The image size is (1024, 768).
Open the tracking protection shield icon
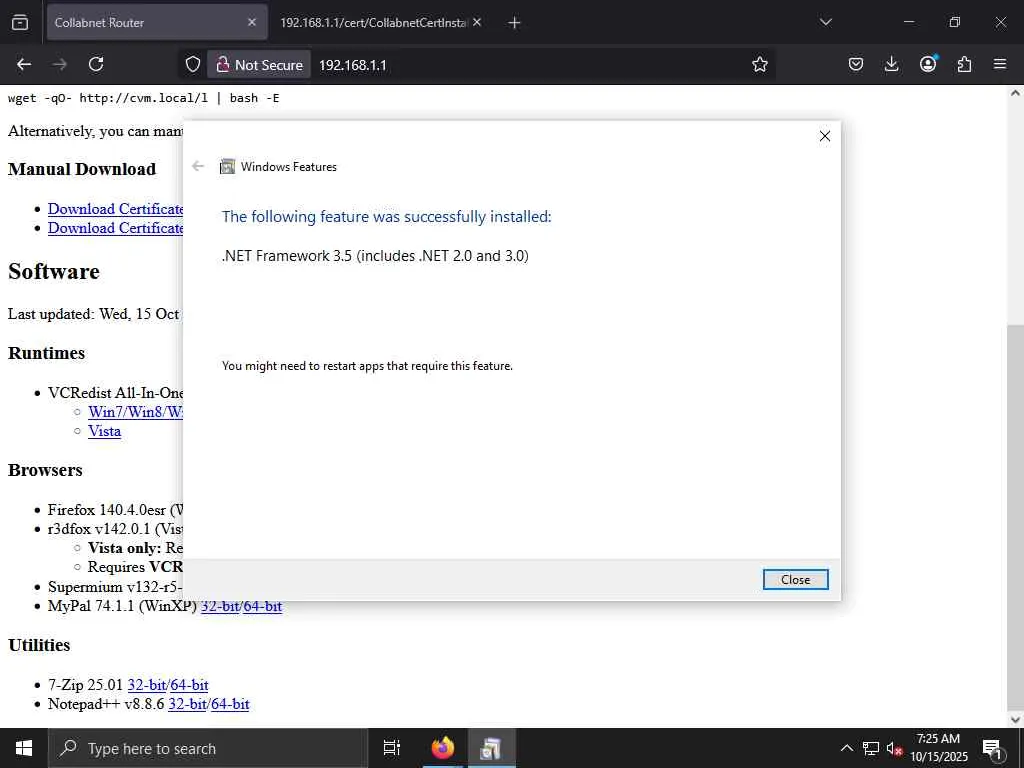coord(193,64)
